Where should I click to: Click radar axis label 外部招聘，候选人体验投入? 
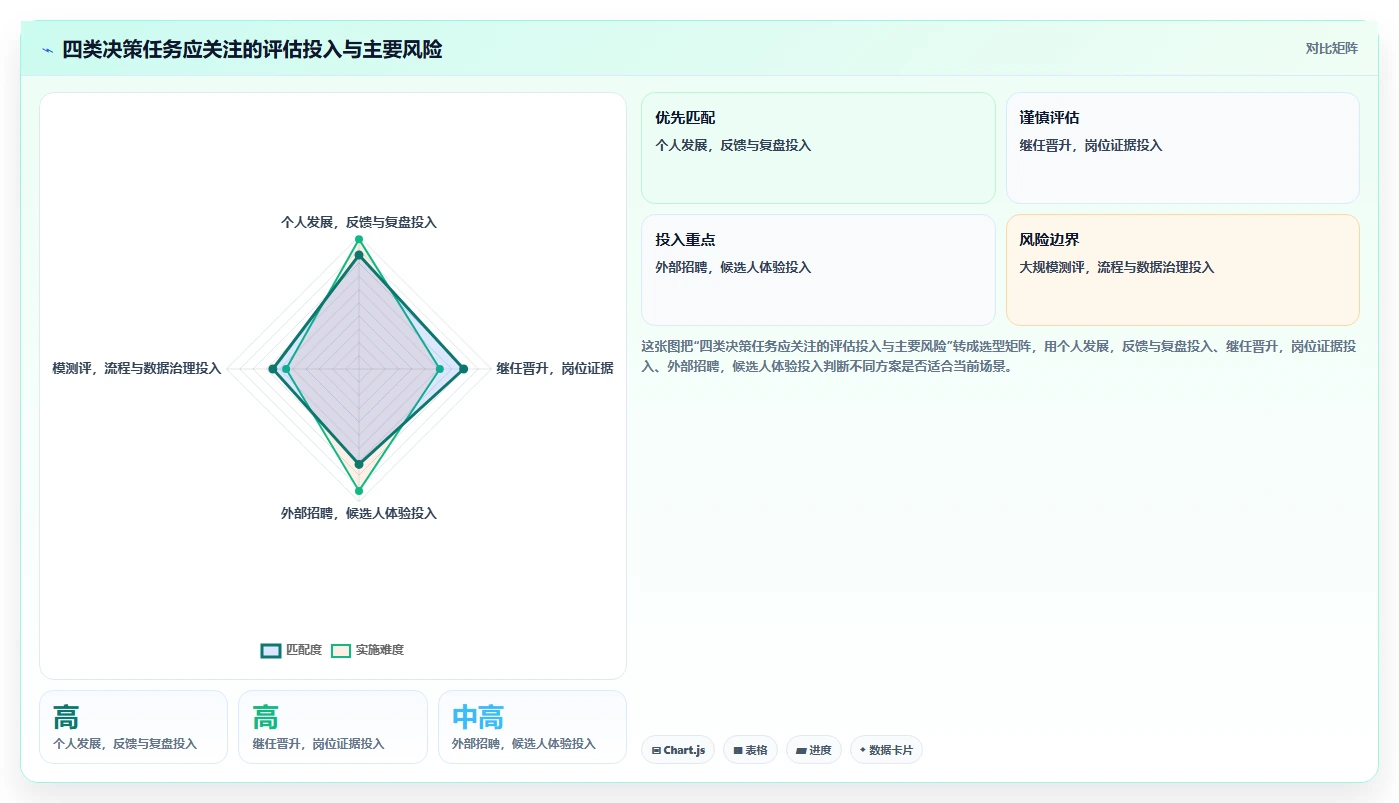pos(359,513)
